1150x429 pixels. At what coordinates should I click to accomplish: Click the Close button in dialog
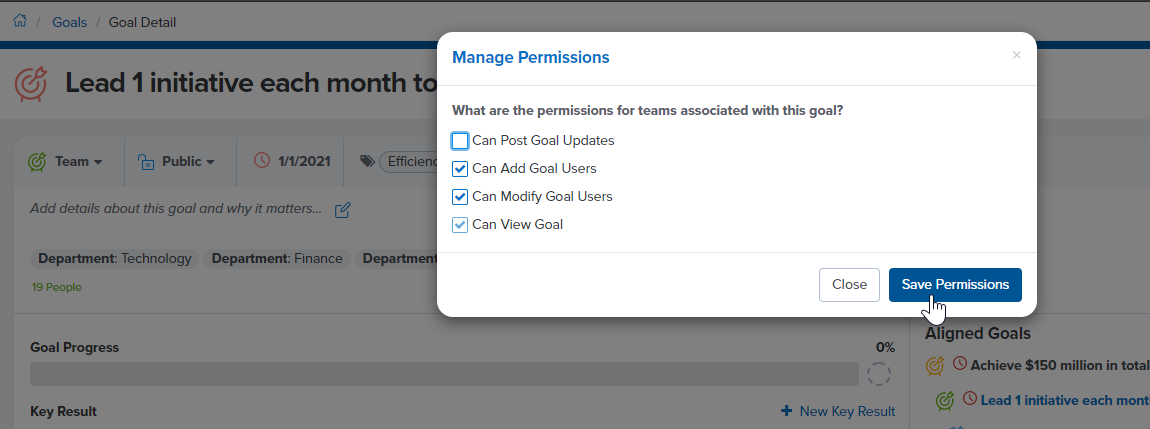pos(849,285)
